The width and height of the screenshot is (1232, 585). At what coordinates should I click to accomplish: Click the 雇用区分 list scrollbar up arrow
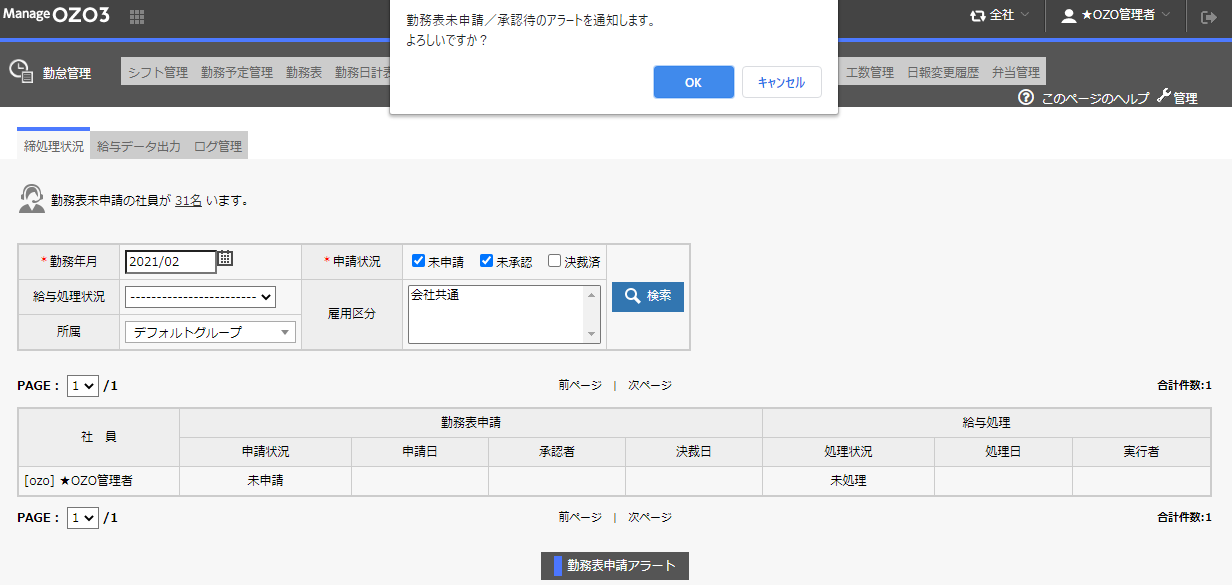(591, 295)
